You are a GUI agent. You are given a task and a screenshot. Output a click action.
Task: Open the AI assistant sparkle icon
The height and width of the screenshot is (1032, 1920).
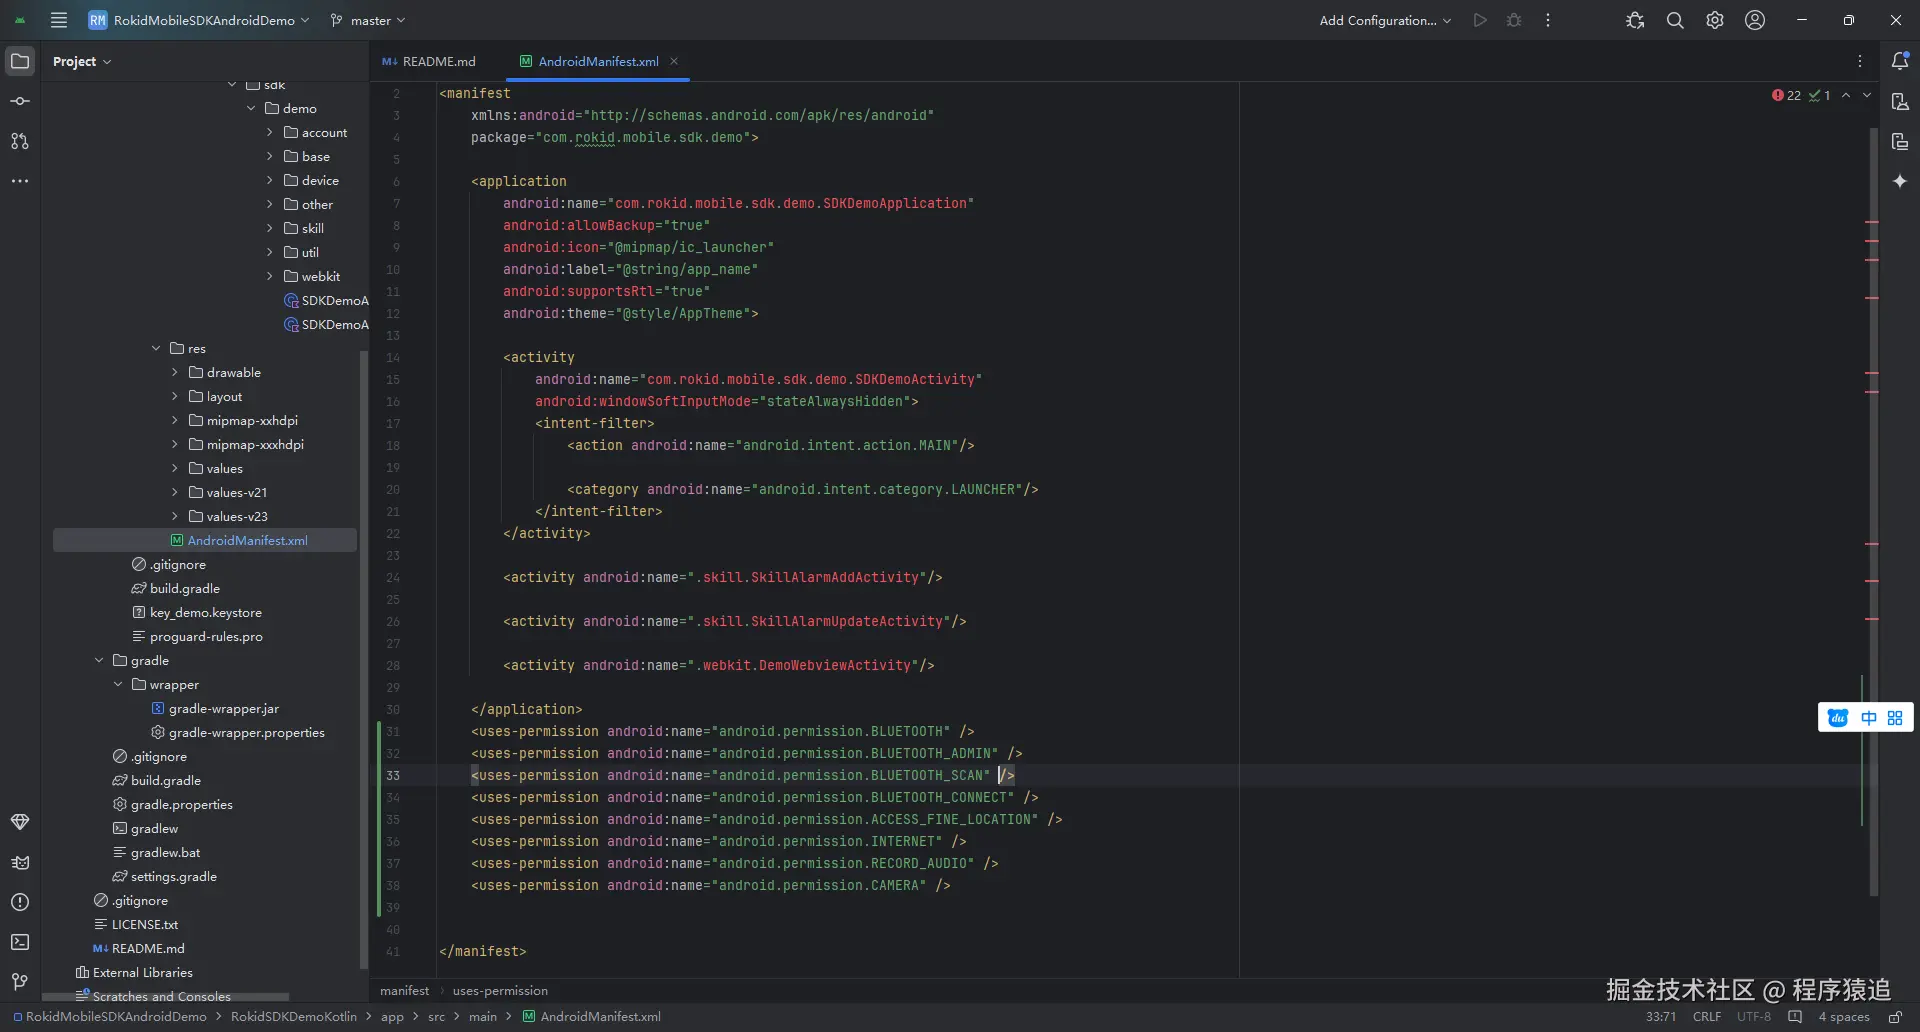(x=1900, y=181)
